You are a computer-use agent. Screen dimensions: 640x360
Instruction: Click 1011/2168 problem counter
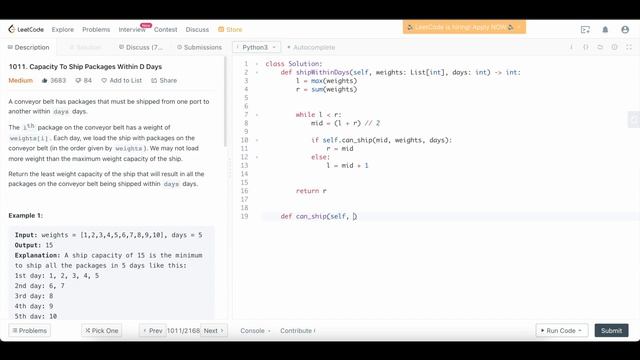[x=183, y=331]
